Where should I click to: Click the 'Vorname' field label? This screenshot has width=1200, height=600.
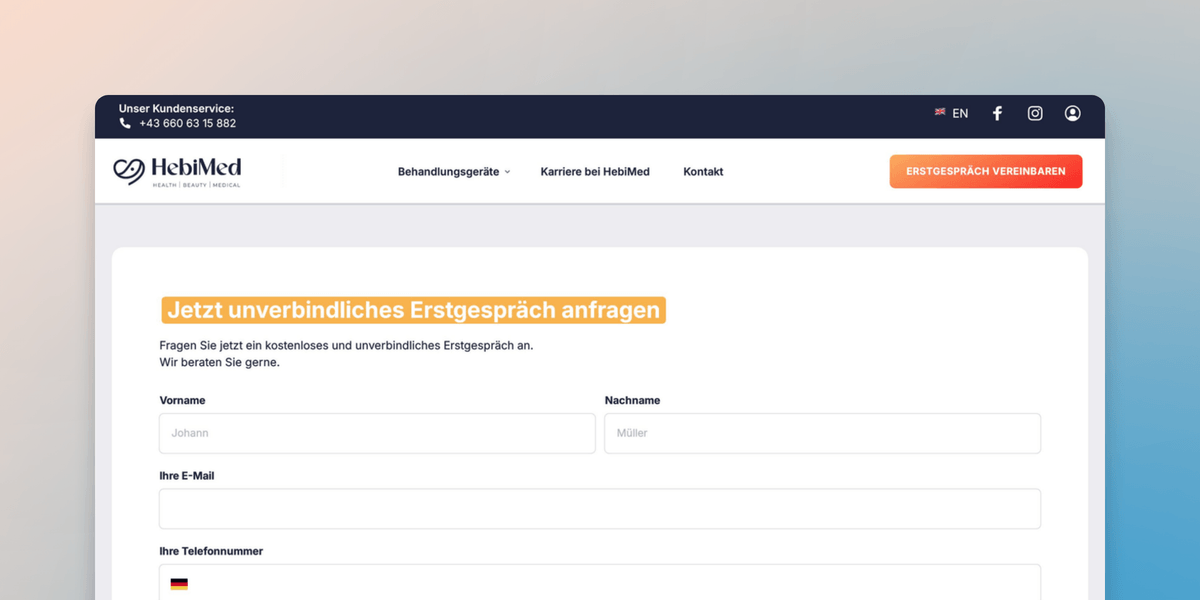tap(182, 400)
